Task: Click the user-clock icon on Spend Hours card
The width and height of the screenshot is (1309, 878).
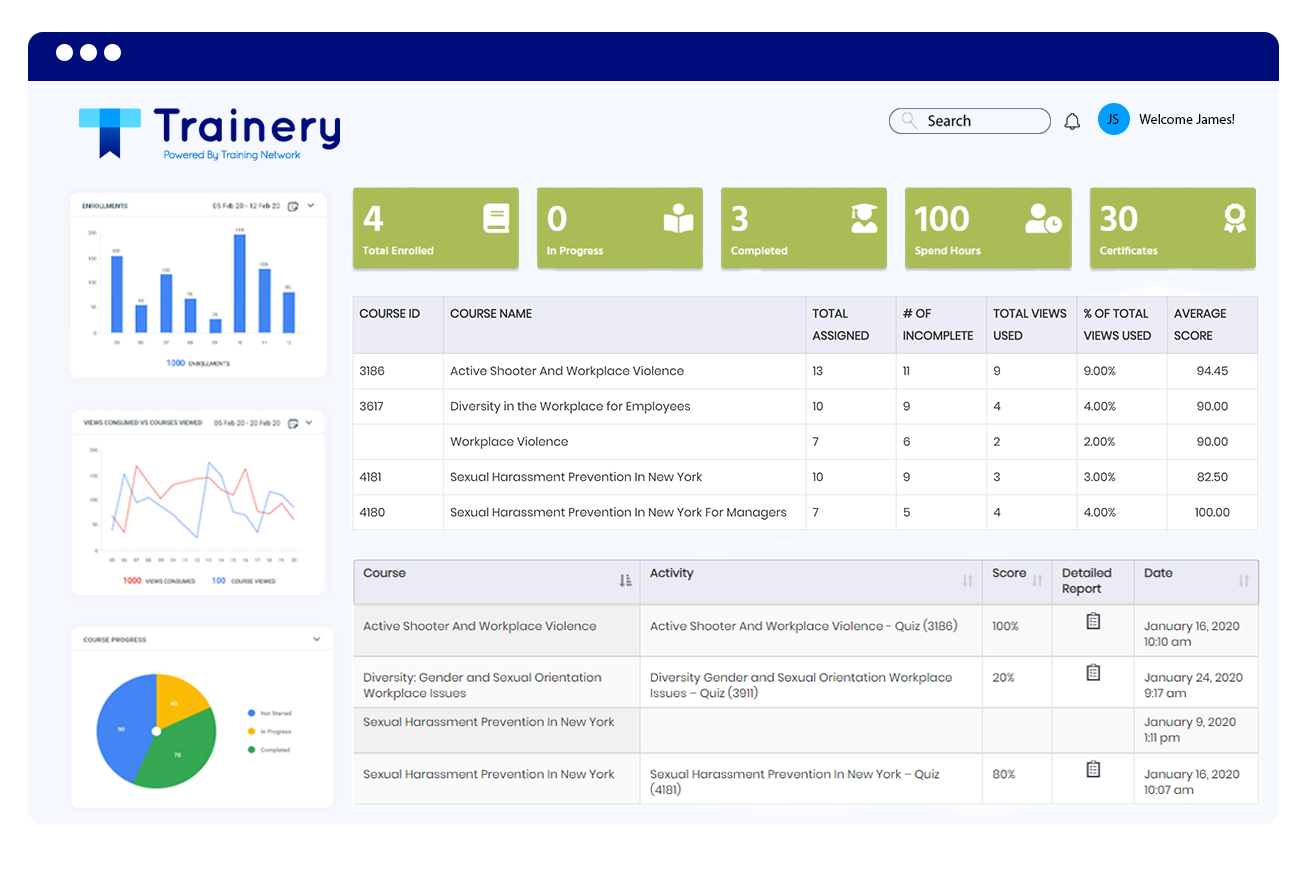Action: tap(1044, 218)
